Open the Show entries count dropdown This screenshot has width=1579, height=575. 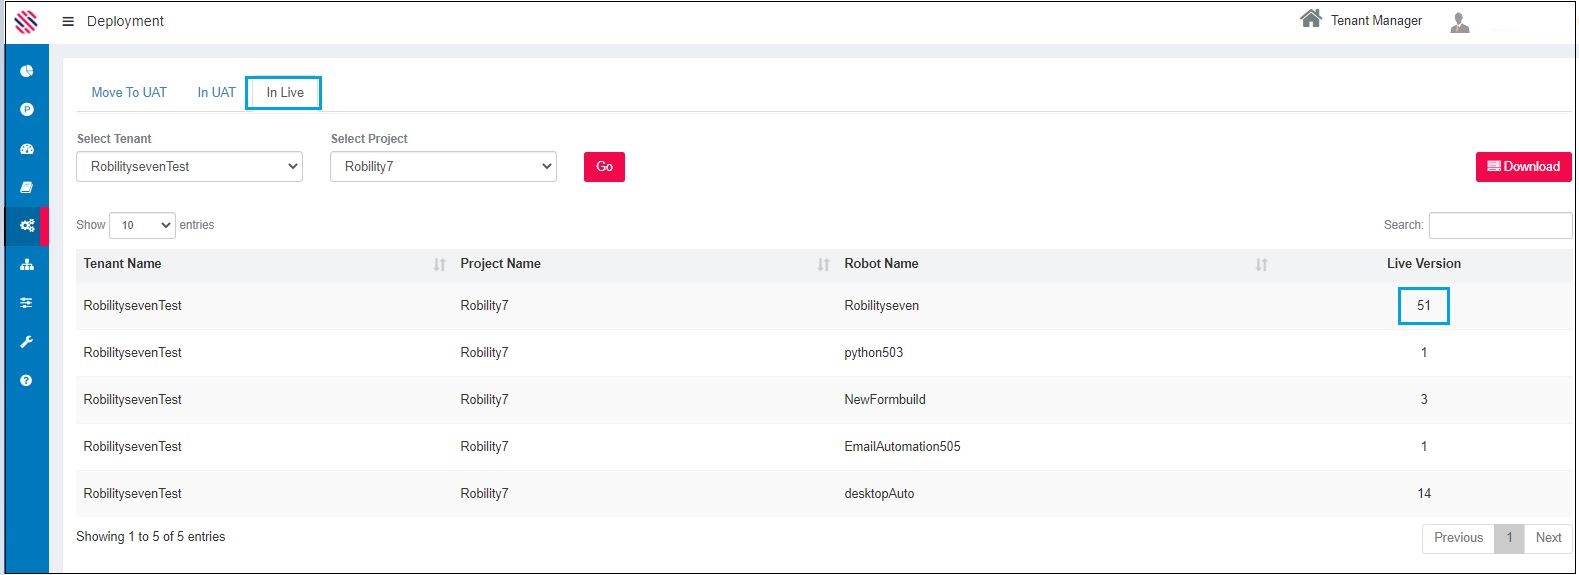(x=142, y=225)
